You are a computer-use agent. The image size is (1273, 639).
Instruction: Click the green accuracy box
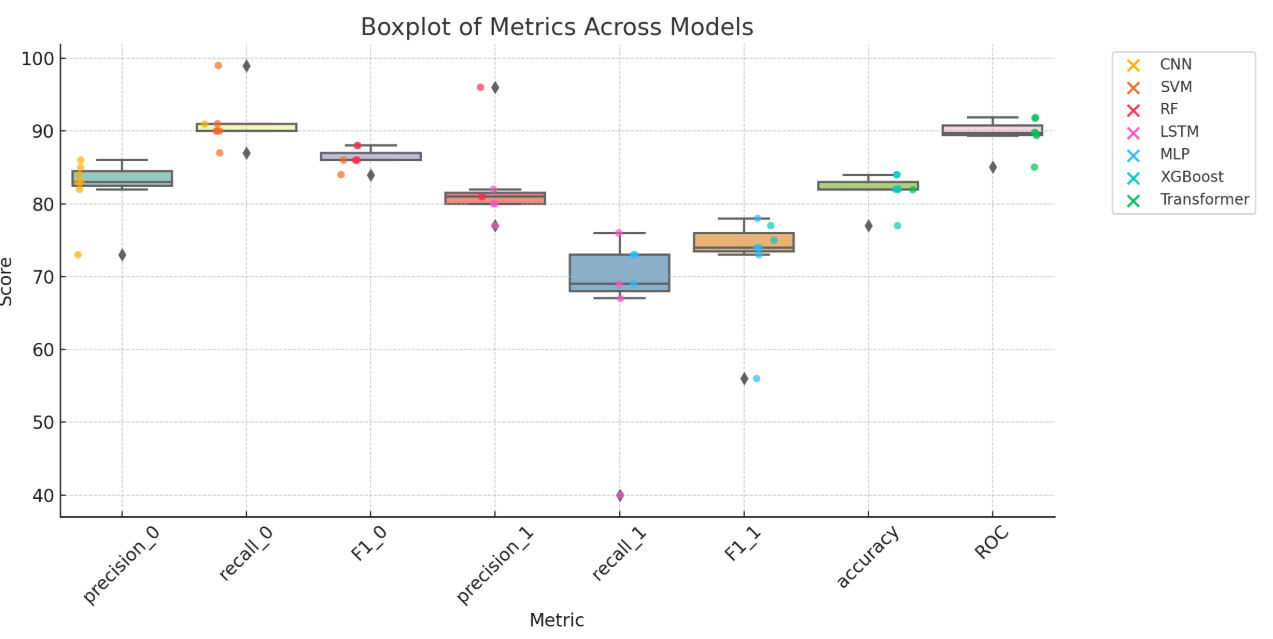[868, 185]
